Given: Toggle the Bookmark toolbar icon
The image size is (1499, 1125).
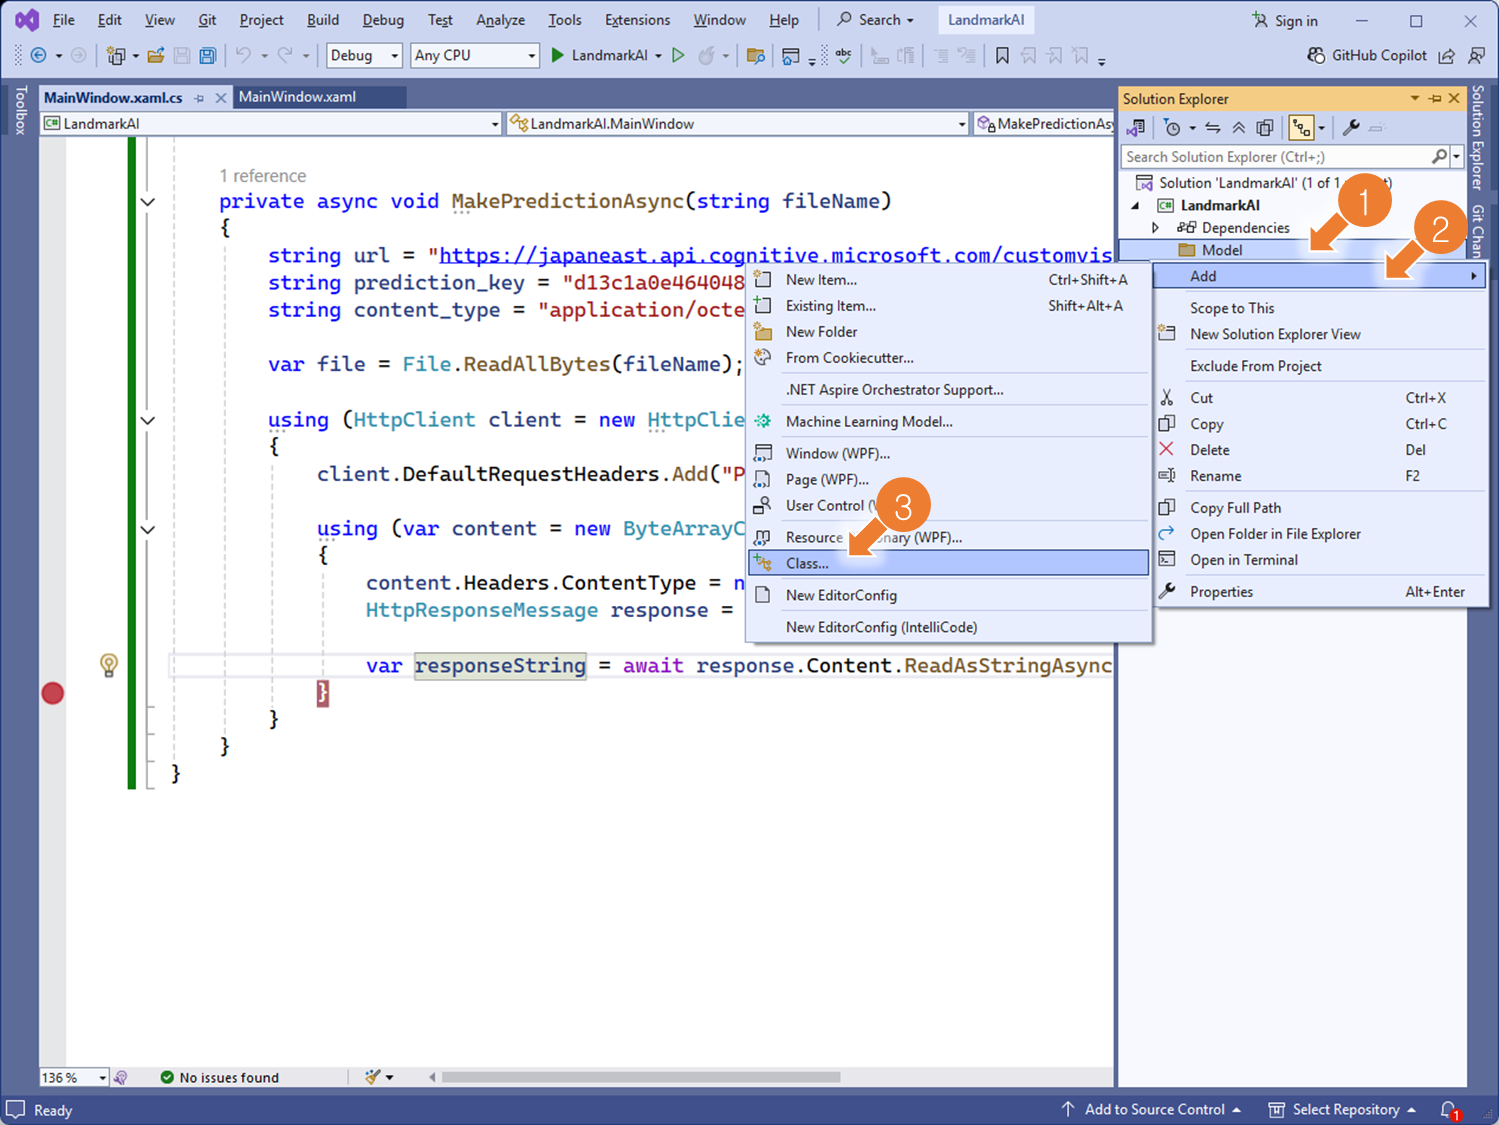Looking at the screenshot, I should pos(1002,56).
